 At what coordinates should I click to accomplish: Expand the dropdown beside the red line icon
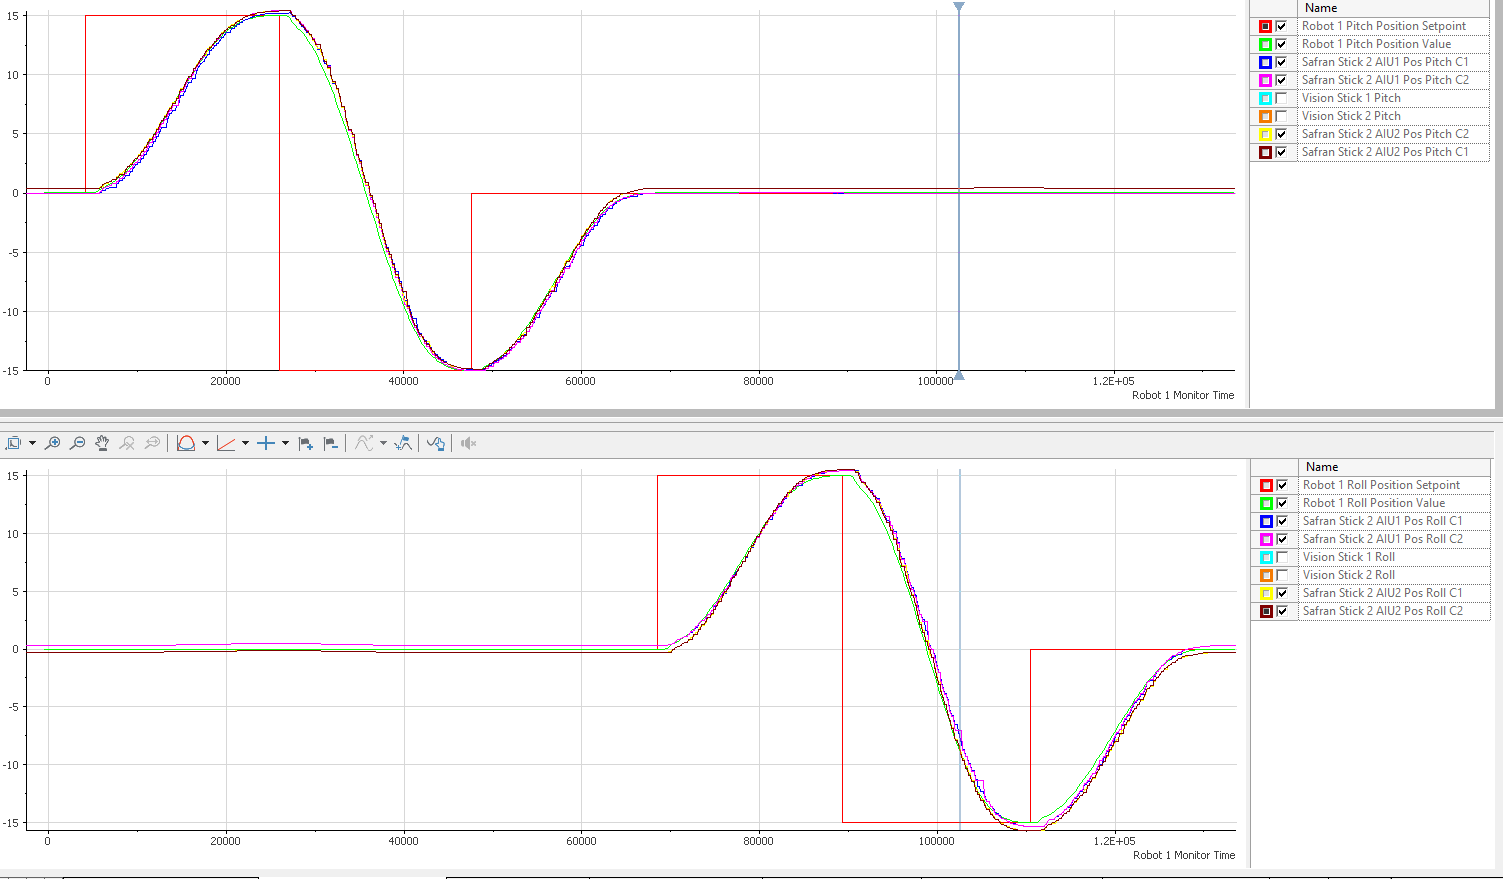tap(245, 443)
